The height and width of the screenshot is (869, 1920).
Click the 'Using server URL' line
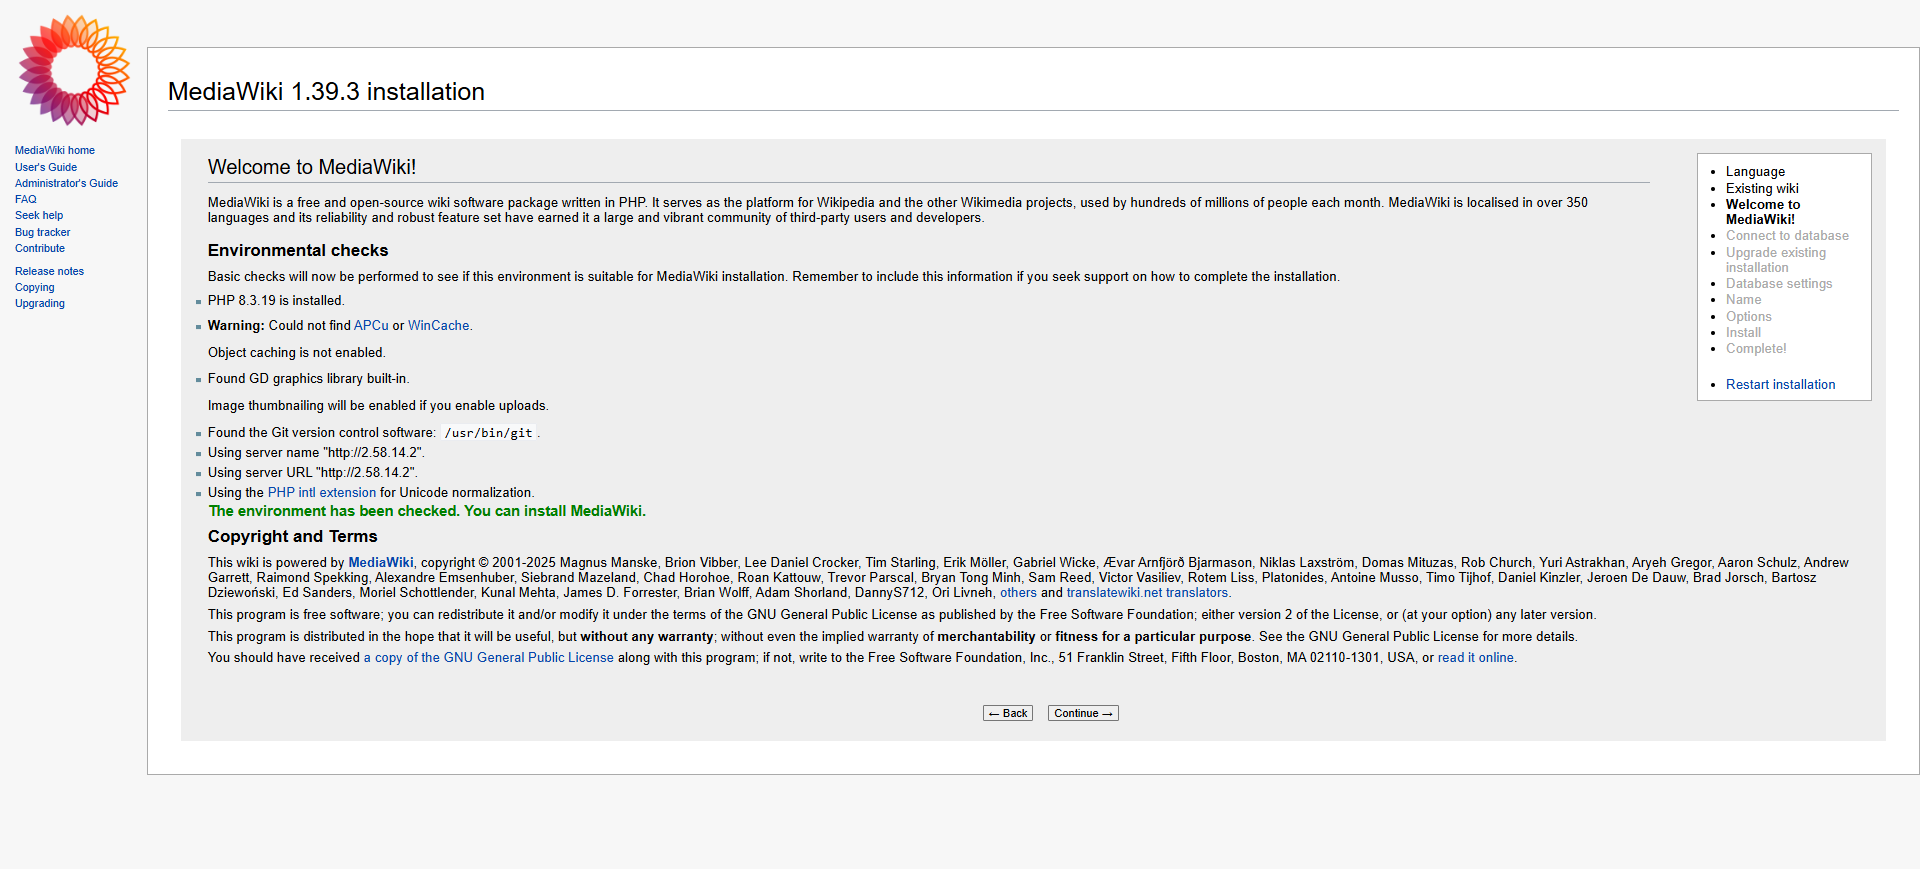click(313, 473)
